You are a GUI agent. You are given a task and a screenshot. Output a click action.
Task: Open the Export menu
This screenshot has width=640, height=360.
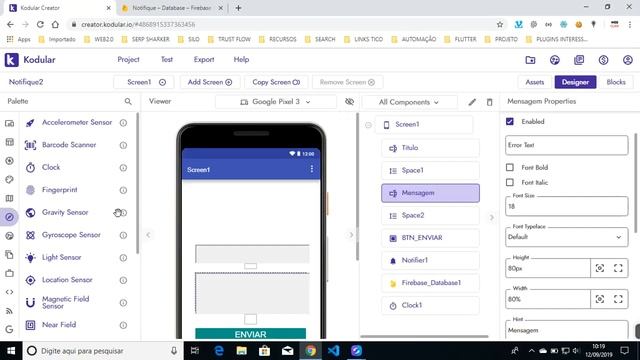(x=204, y=60)
